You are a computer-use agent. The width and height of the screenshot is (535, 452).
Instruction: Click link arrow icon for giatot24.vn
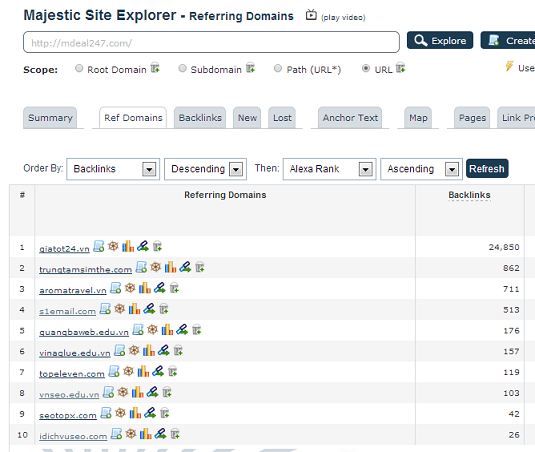click(x=143, y=246)
